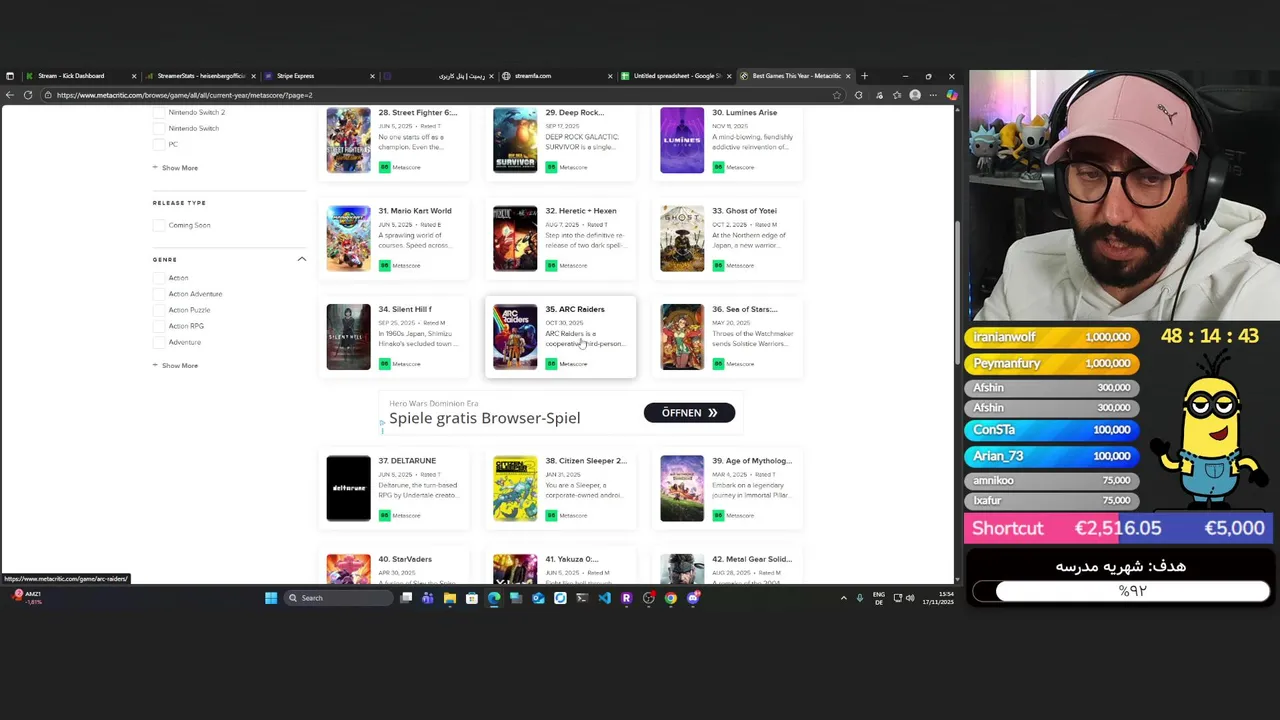The height and width of the screenshot is (720, 1280).
Task: Show hidden system tray icons
Action: 843,598
